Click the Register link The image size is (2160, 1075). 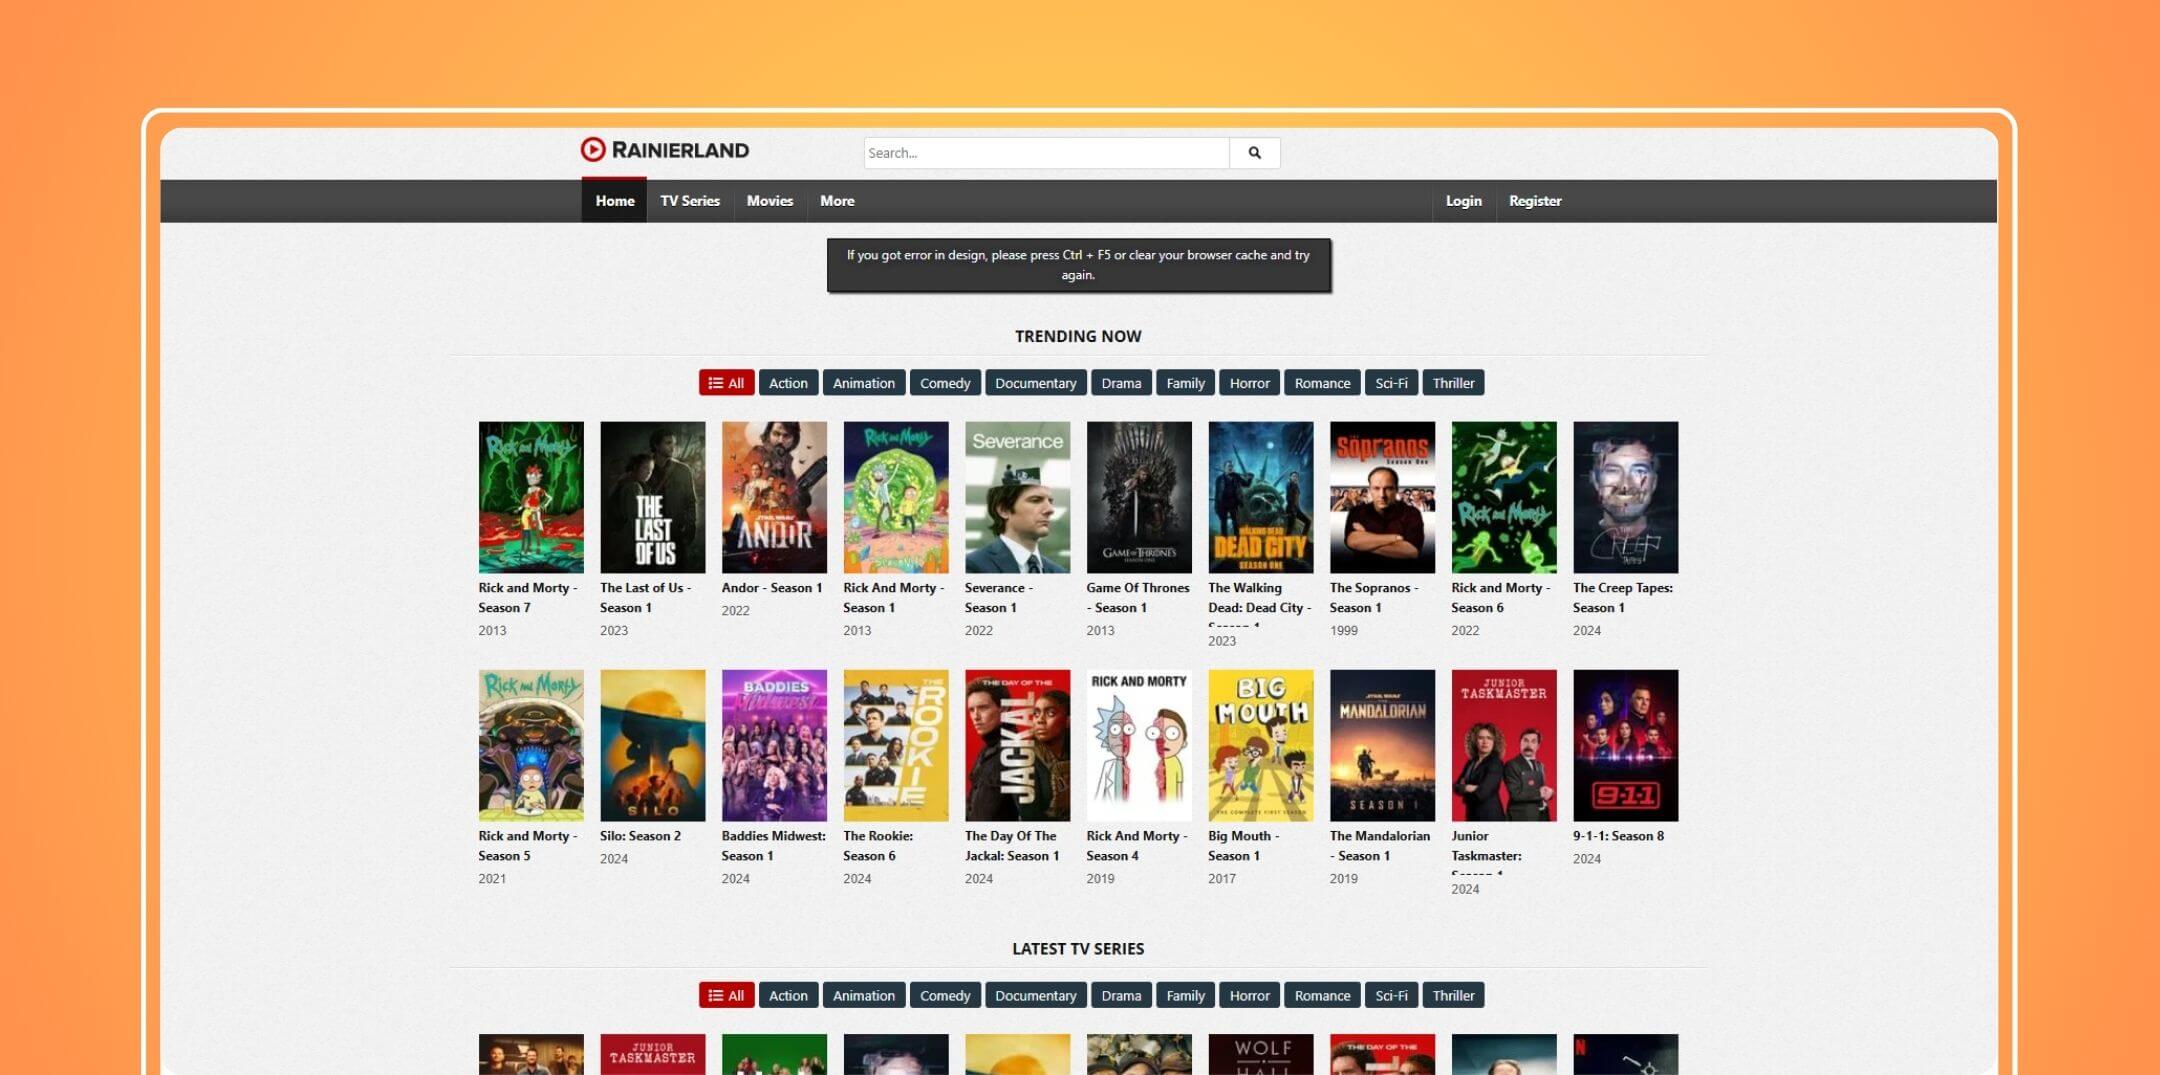(1535, 201)
